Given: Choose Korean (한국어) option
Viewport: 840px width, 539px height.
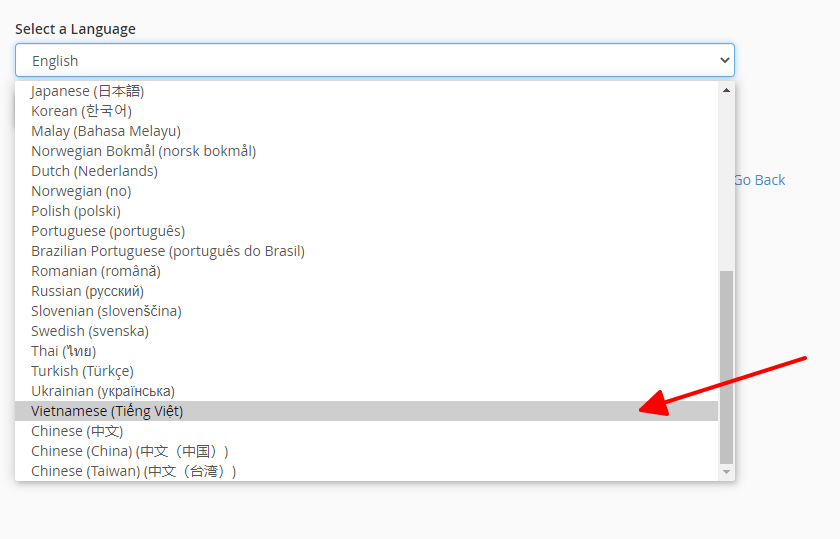Looking at the screenshot, I should (81, 111).
